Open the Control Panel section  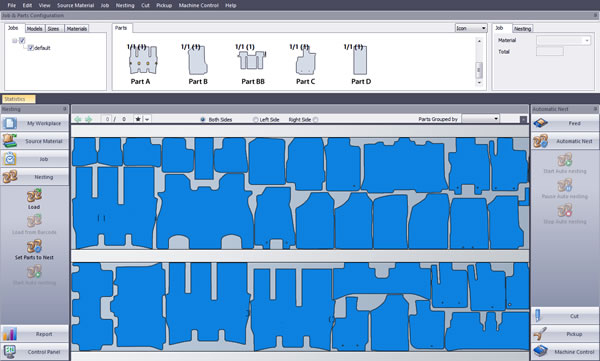coord(35,352)
